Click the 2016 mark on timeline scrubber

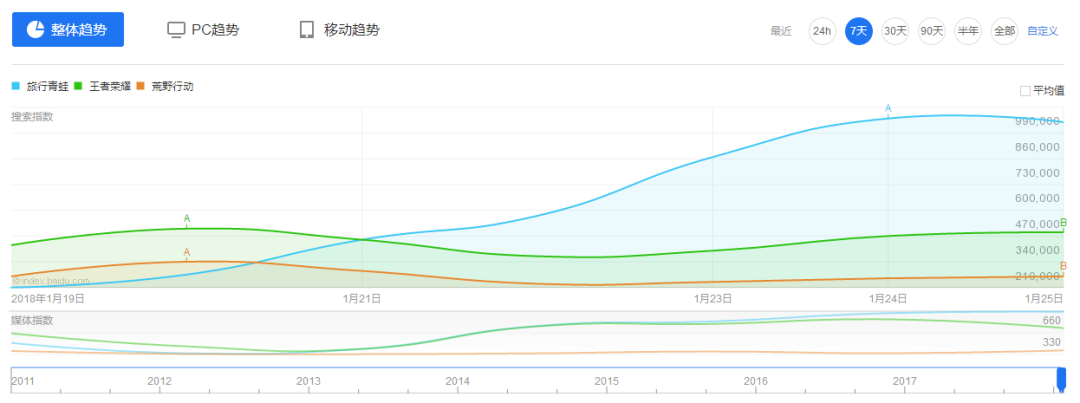point(756,381)
